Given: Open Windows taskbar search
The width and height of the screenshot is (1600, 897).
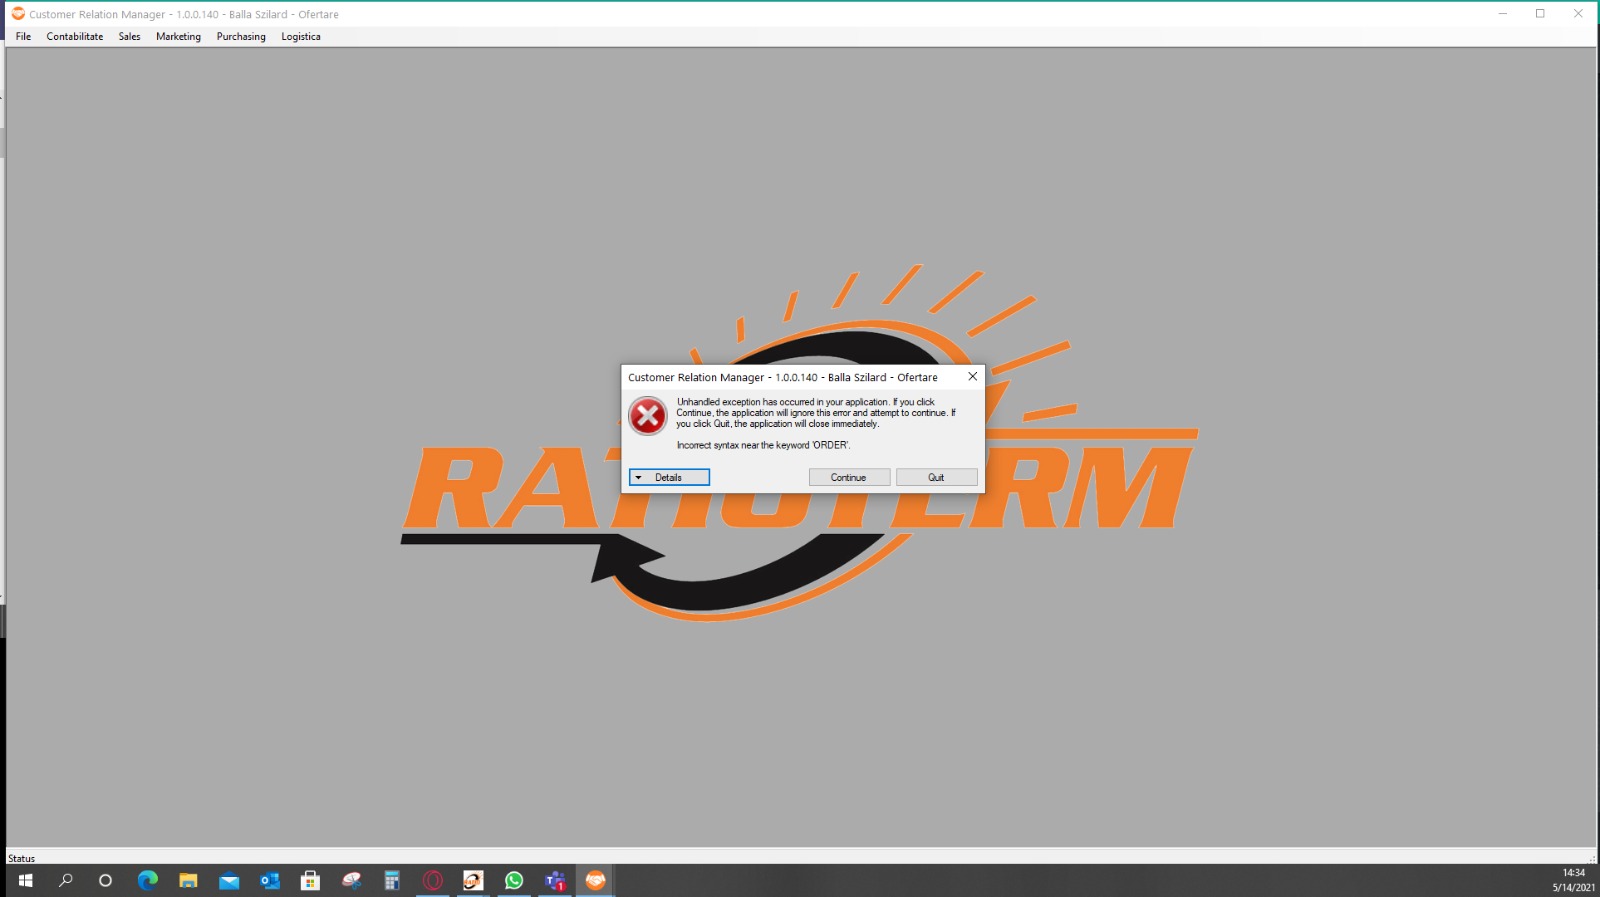Looking at the screenshot, I should pyautogui.click(x=66, y=881).
